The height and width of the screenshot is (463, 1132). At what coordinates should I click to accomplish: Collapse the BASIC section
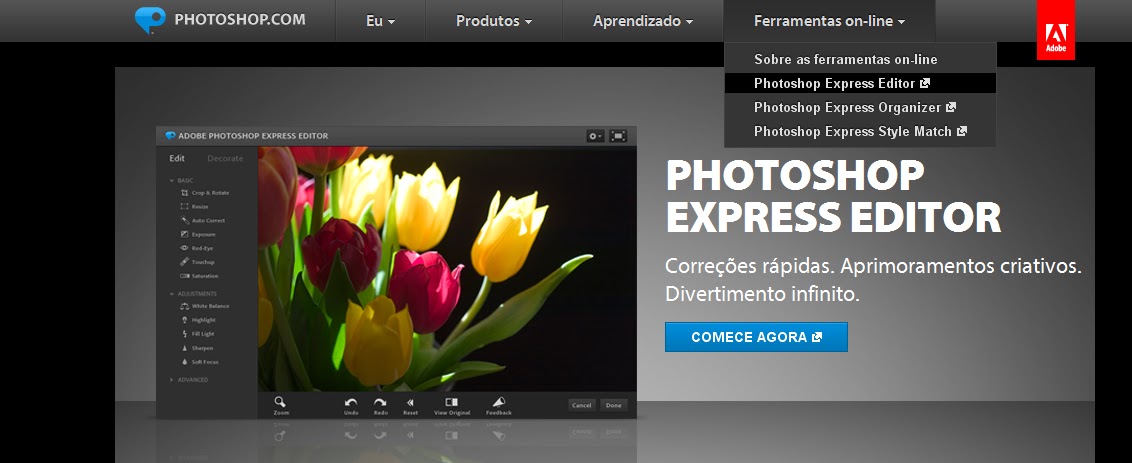181,180
